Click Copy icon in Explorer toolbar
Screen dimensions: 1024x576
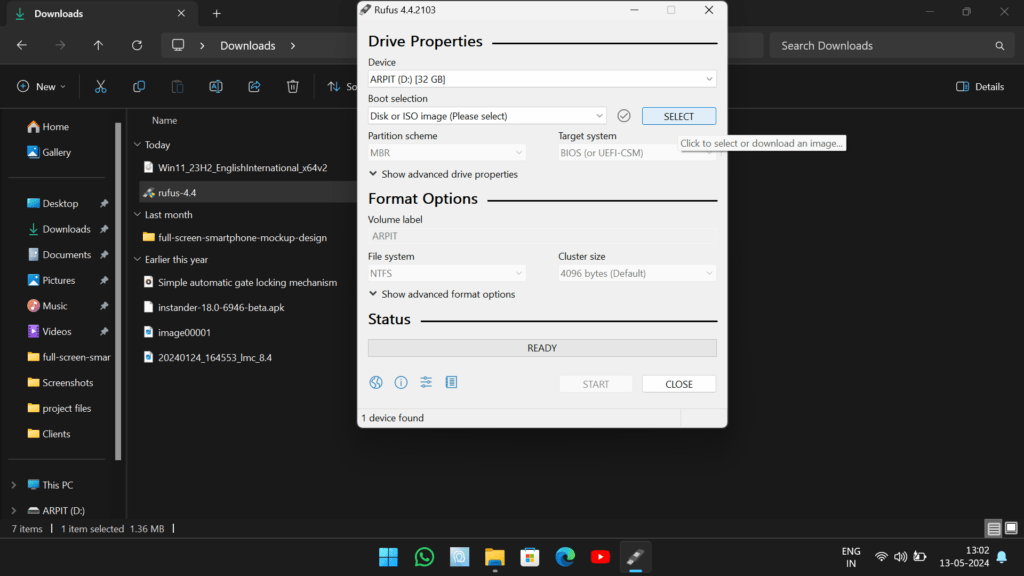point(139,86)
